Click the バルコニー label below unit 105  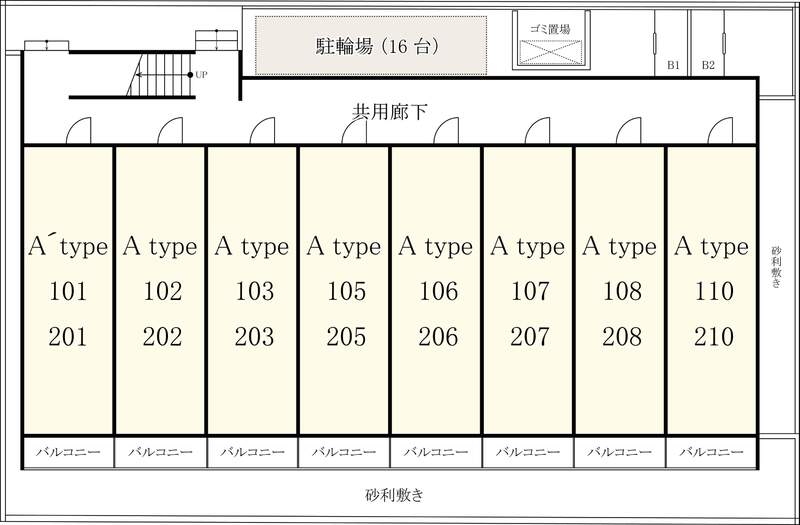click(x=344, y=452)
